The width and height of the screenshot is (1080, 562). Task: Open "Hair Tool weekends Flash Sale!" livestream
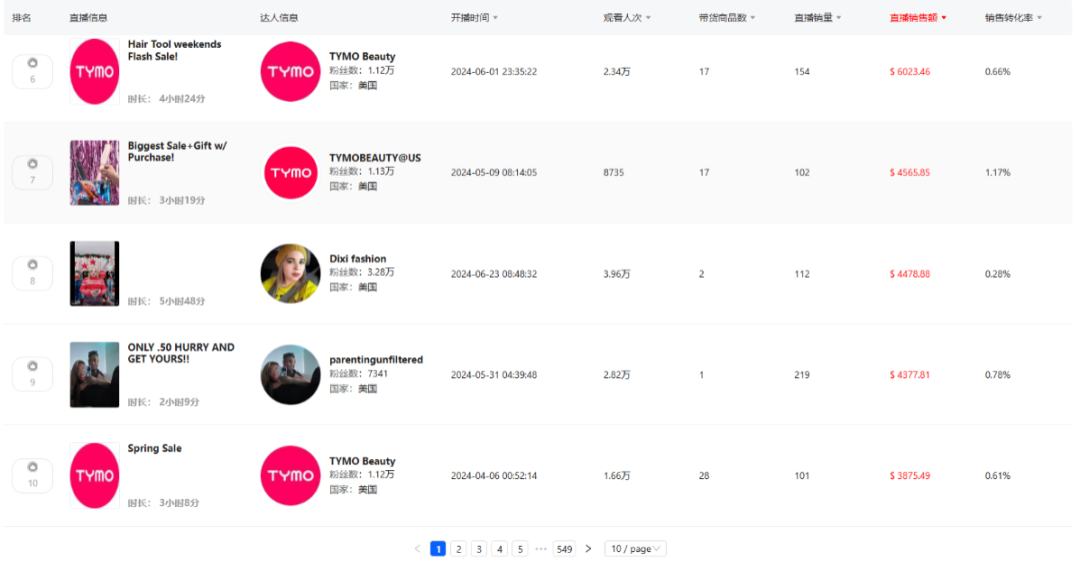[174, 50]
